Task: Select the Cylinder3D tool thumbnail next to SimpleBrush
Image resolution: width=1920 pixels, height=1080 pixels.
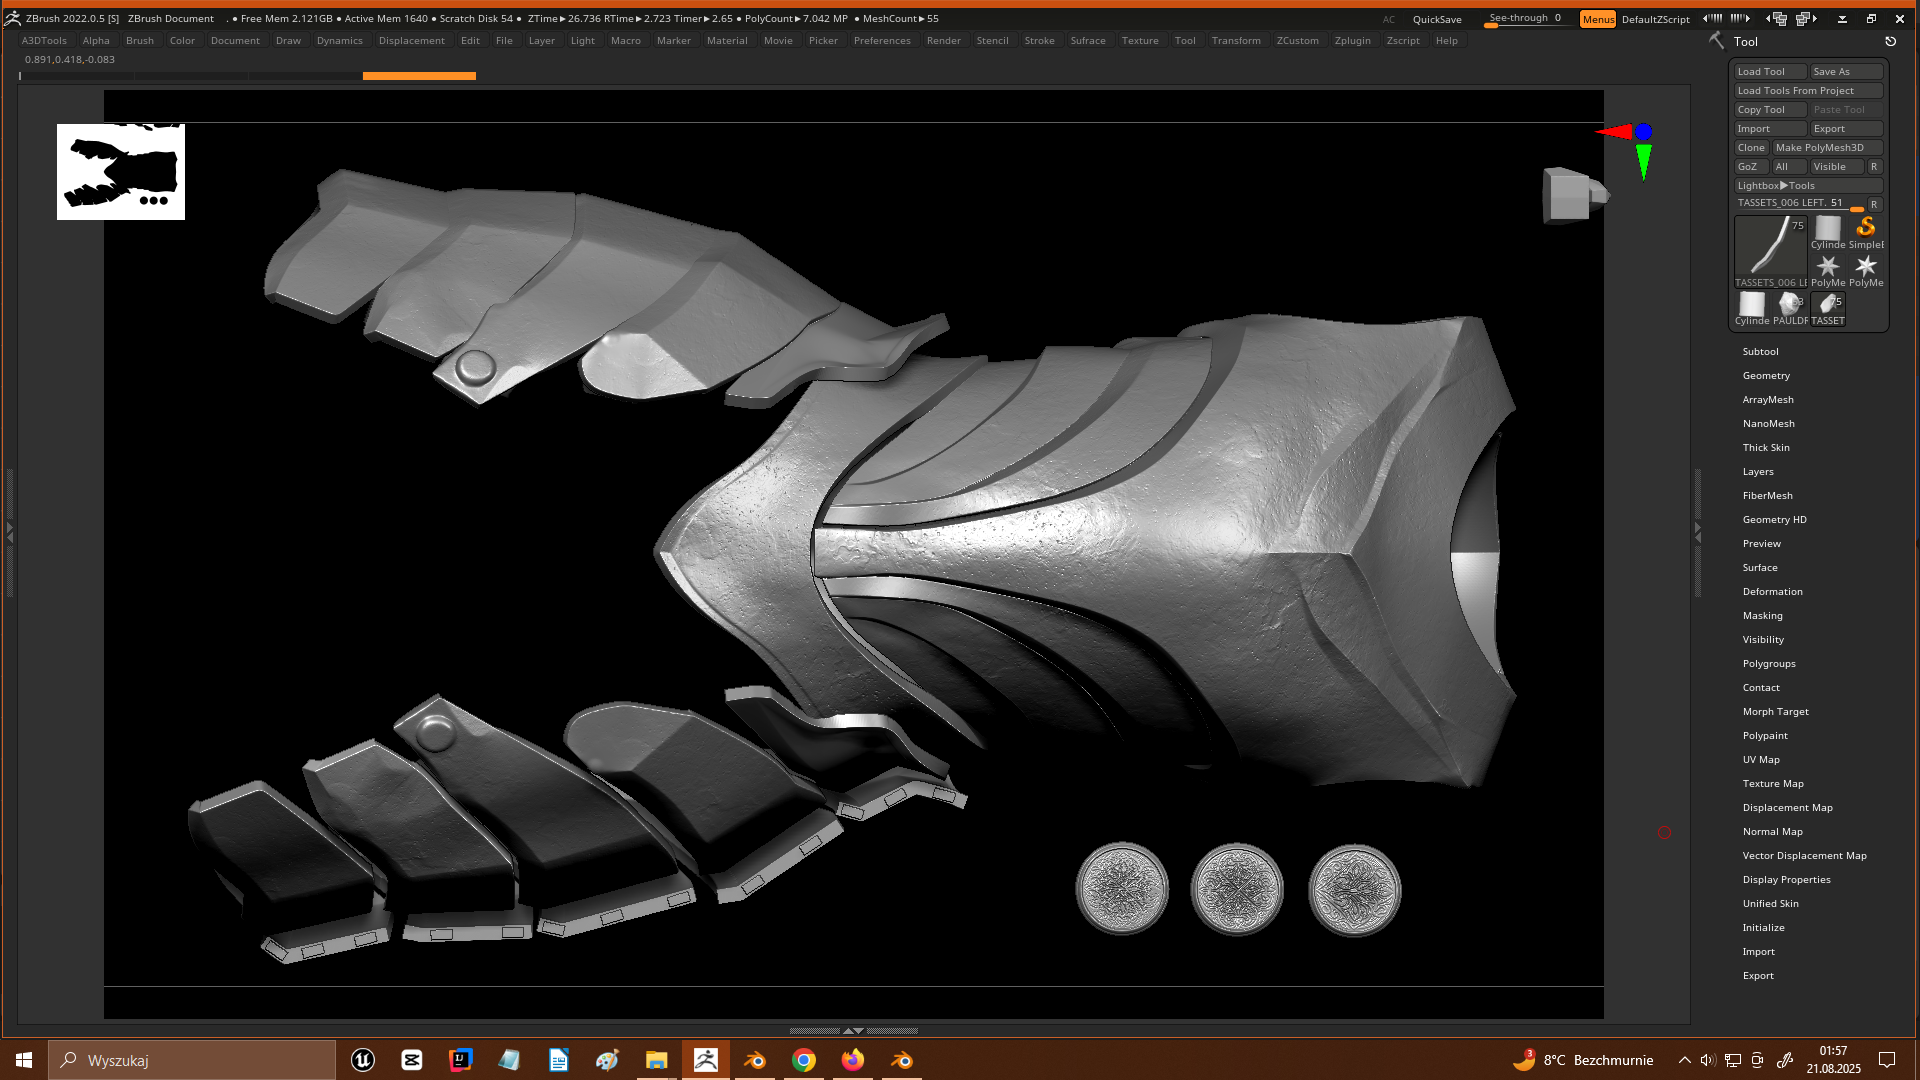Action: coord(1828,232)
